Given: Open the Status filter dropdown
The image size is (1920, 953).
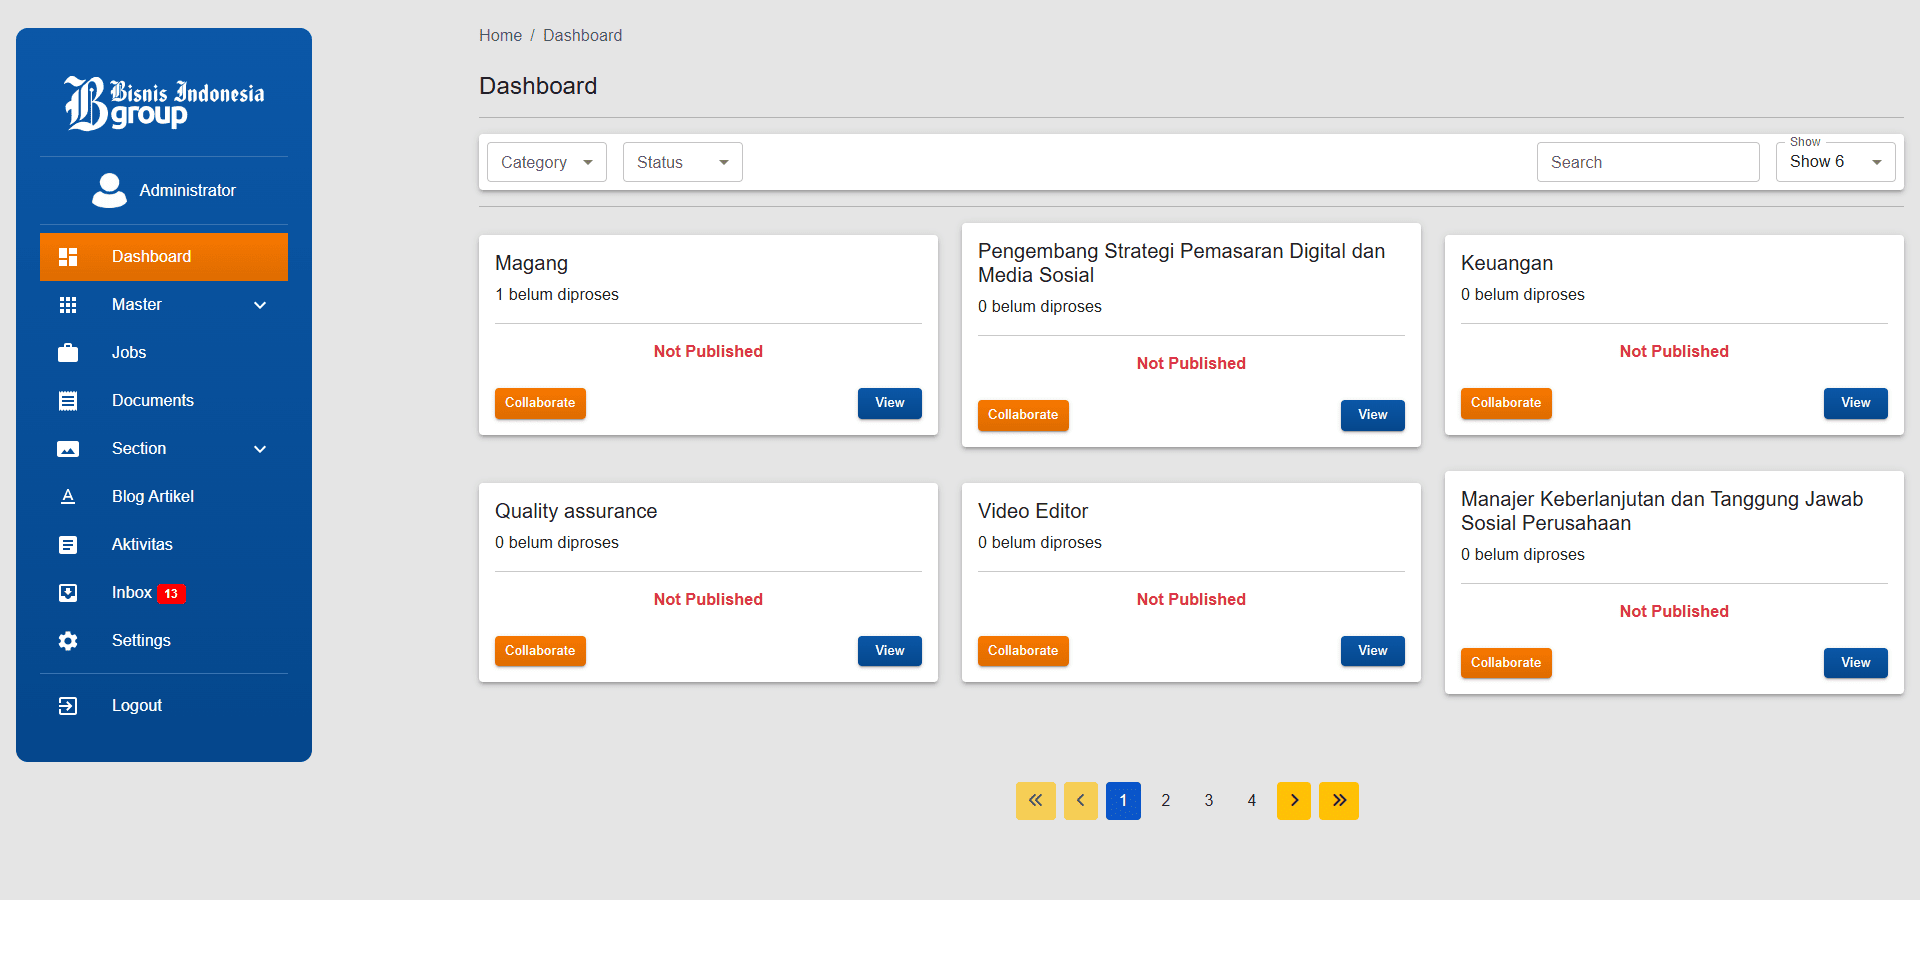Looking at the screenshot, I should point(682,162).
